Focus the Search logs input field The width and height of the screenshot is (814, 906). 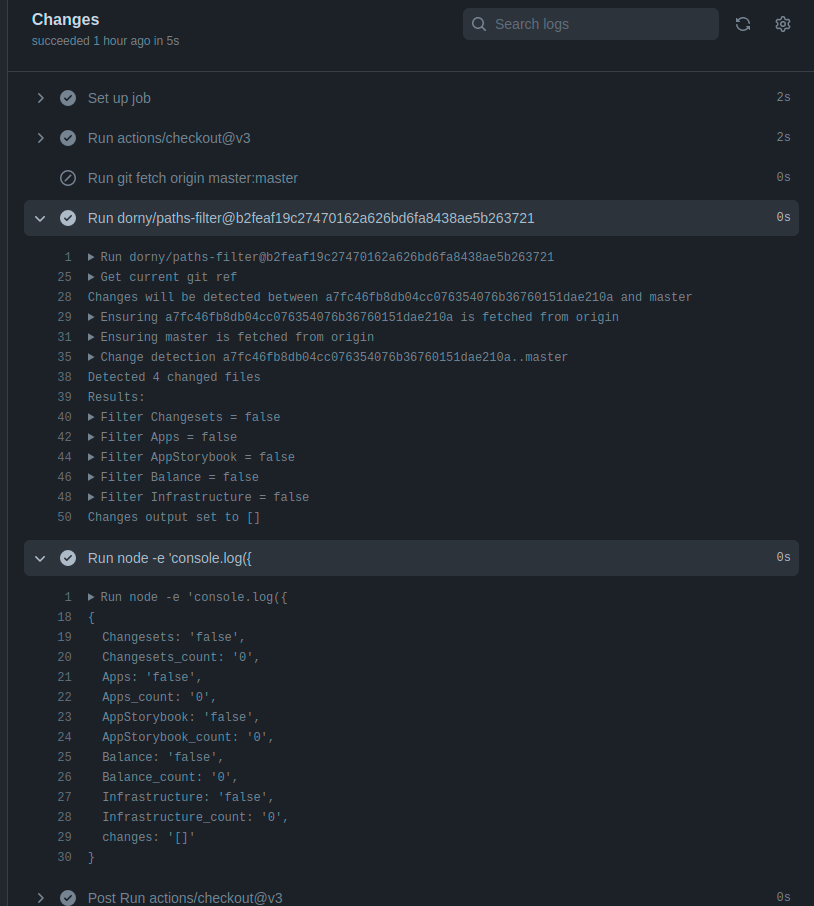(590, 24)
